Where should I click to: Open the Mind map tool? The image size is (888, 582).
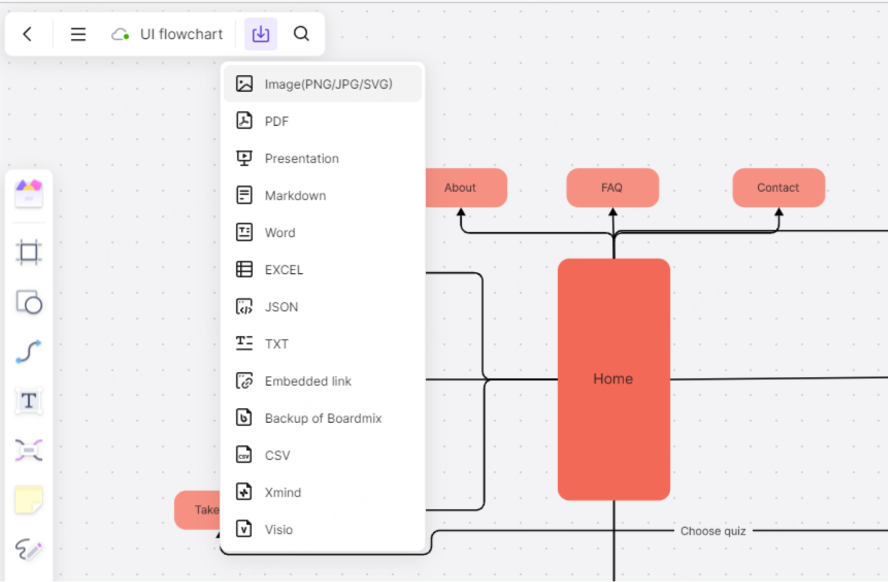pyautogui.click(x=28, y=451)
